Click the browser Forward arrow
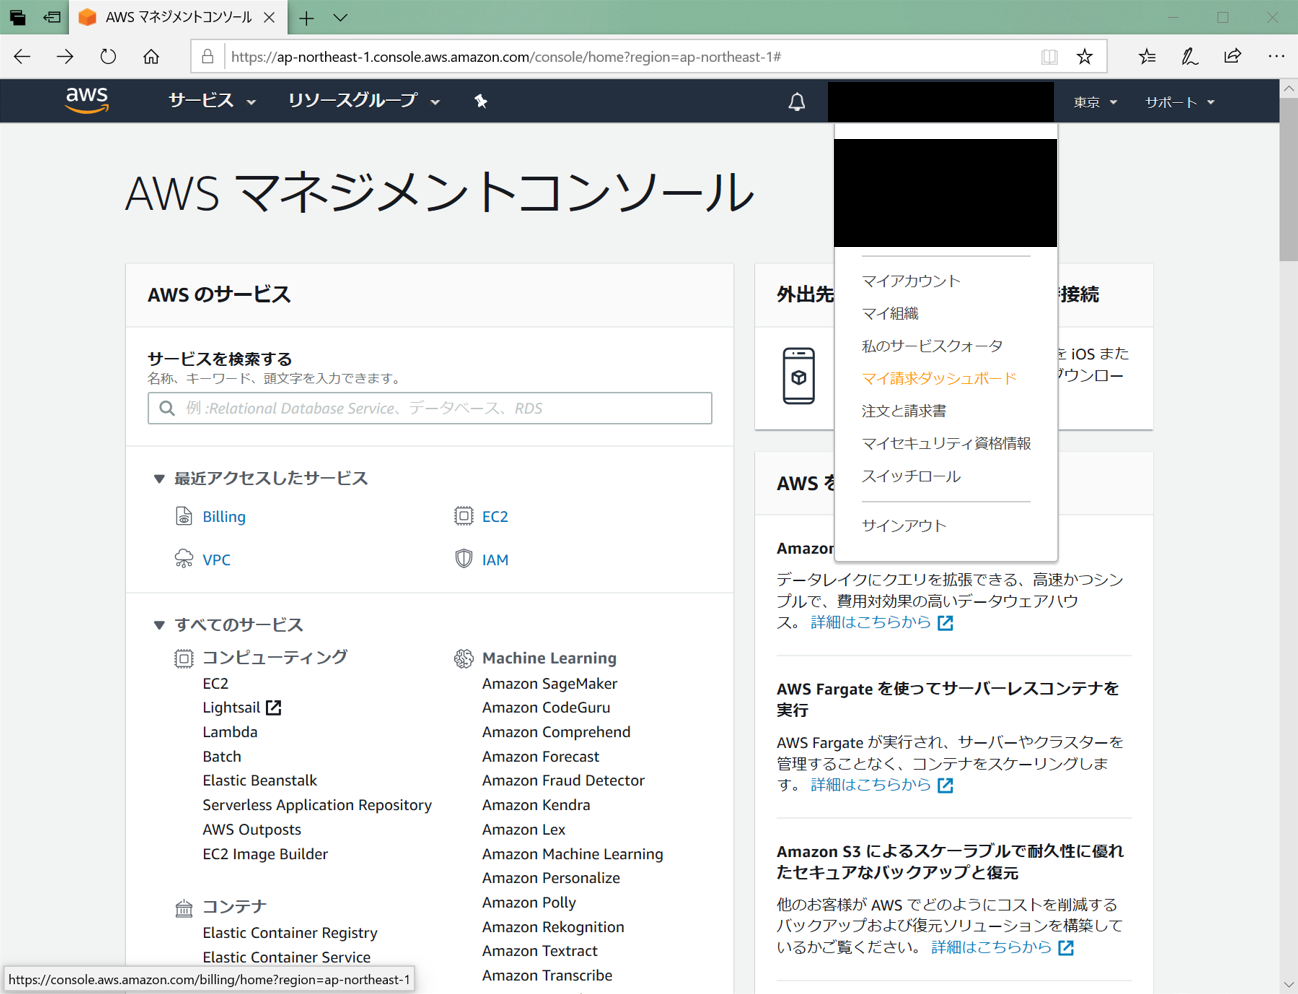1298x994 pixels. (65, 57)
